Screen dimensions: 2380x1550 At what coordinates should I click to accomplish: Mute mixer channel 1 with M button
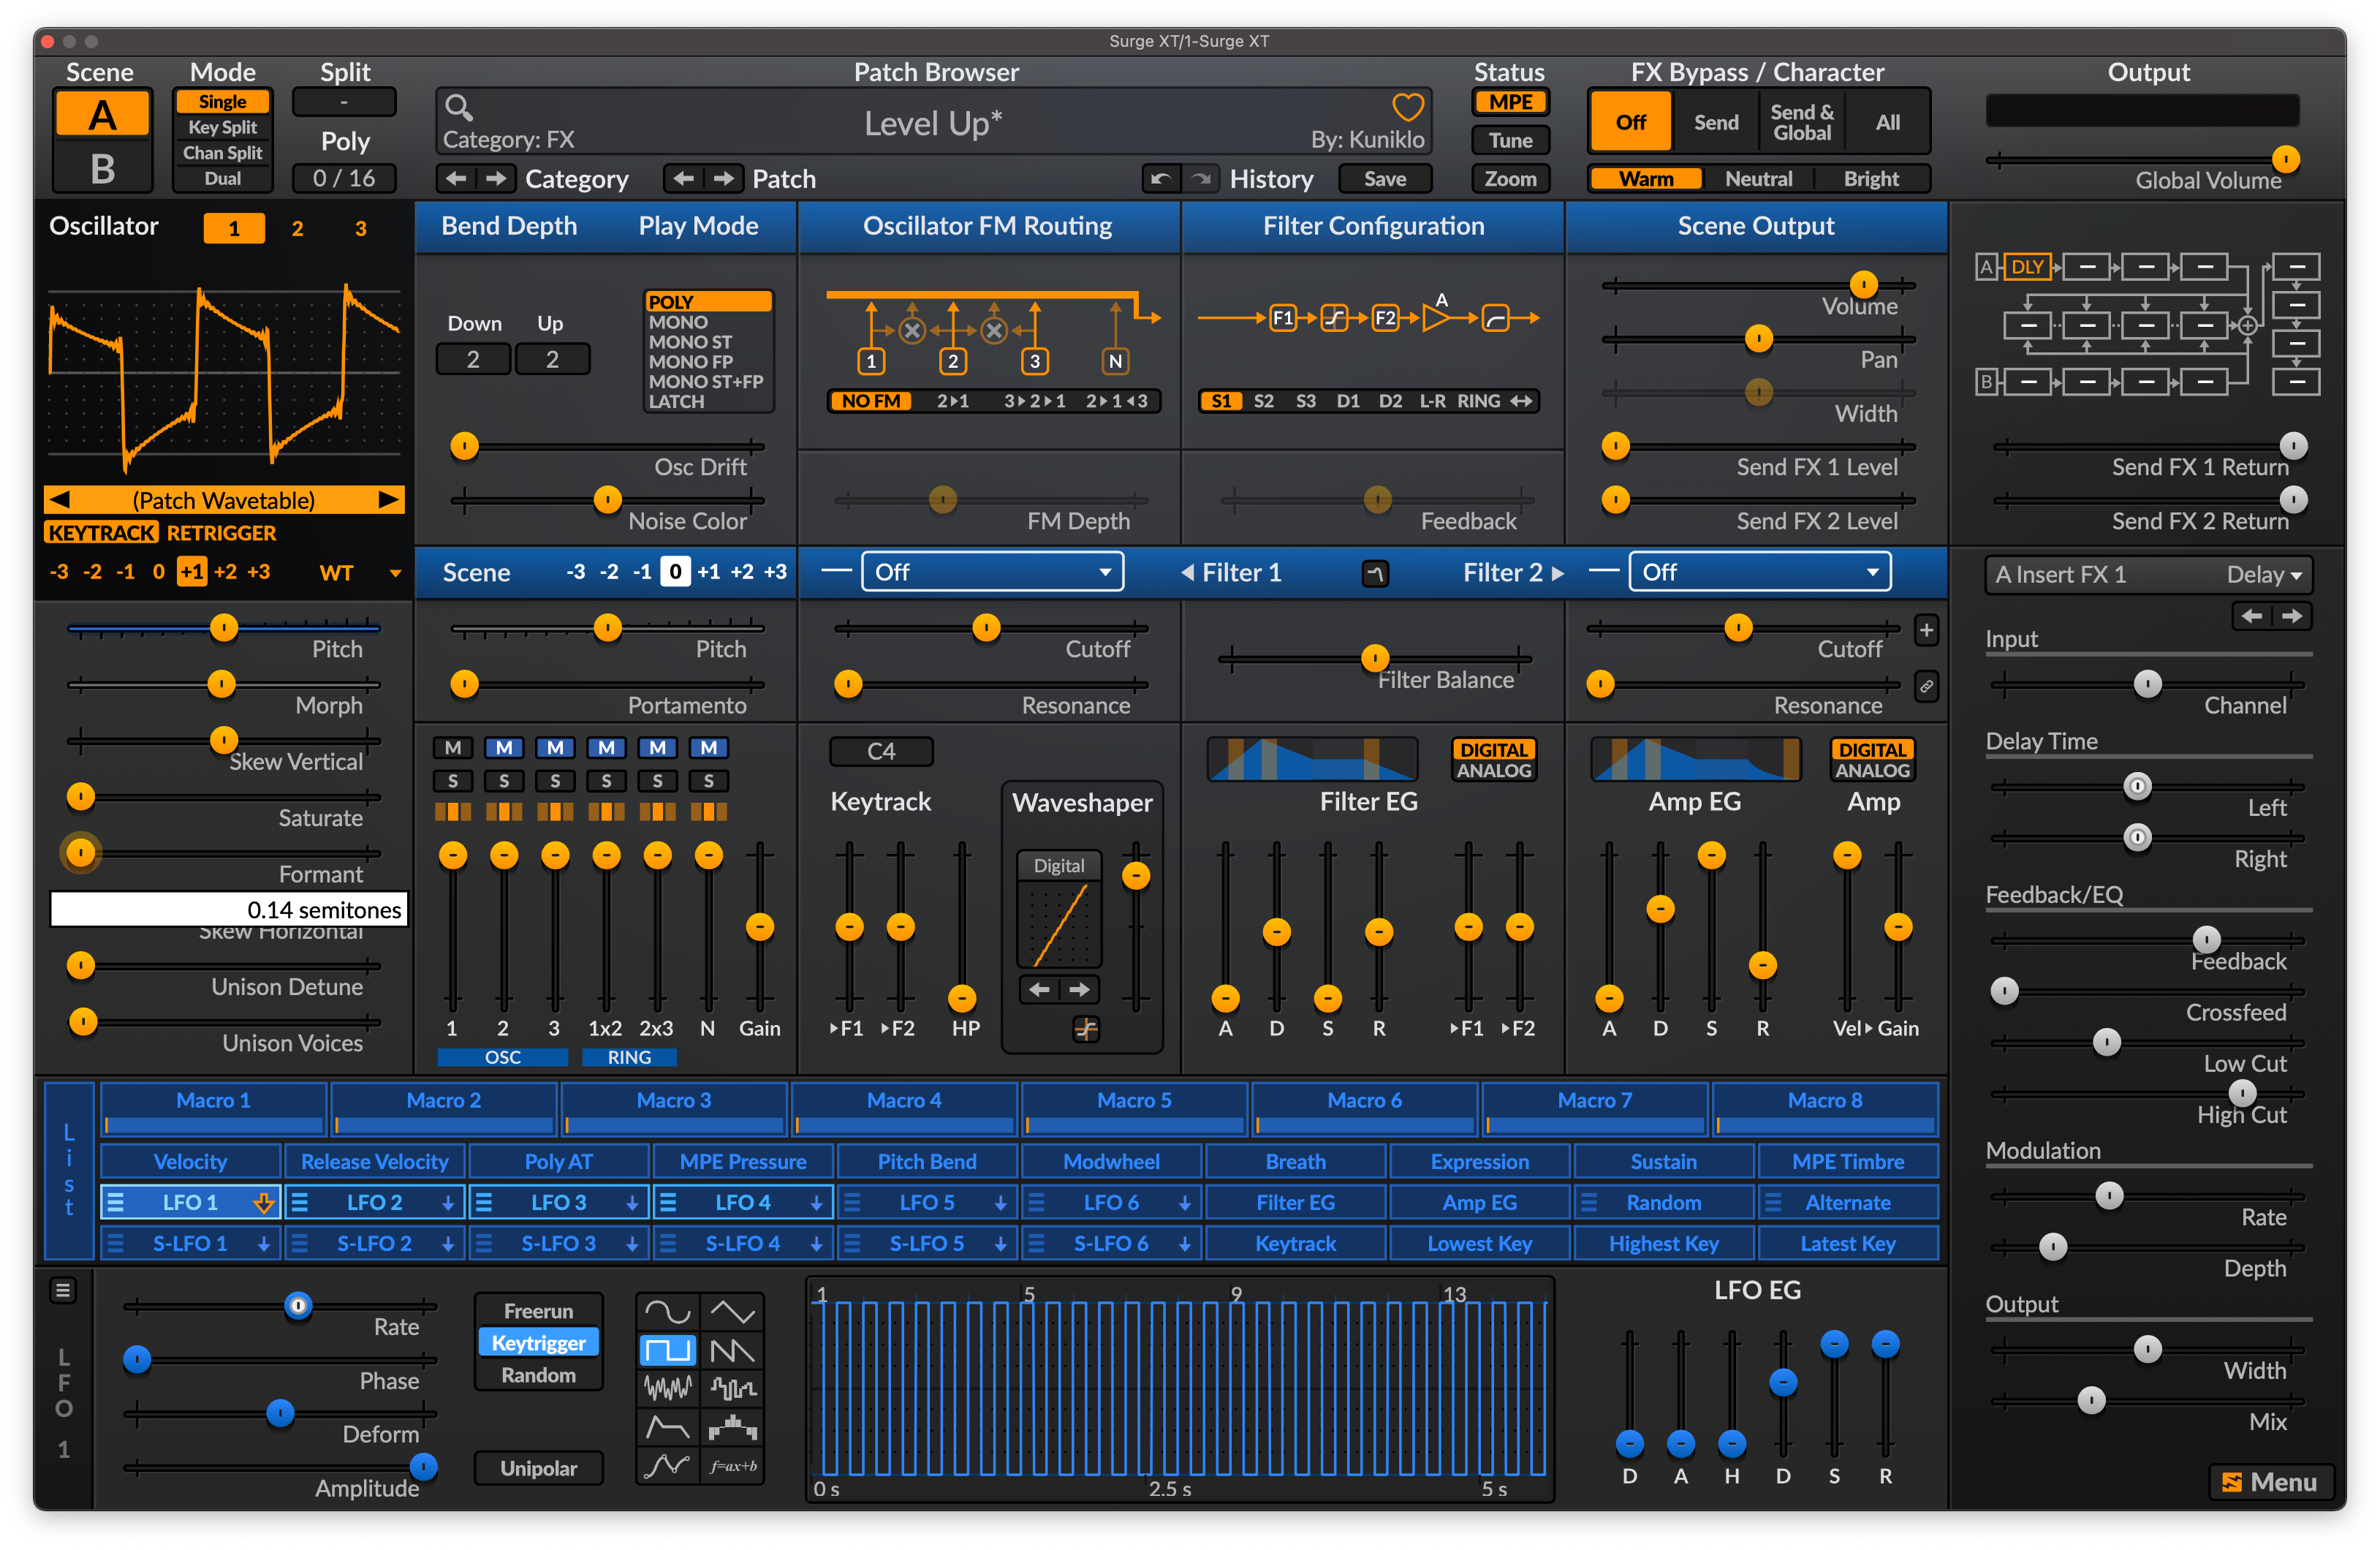[x=453, y=747]
